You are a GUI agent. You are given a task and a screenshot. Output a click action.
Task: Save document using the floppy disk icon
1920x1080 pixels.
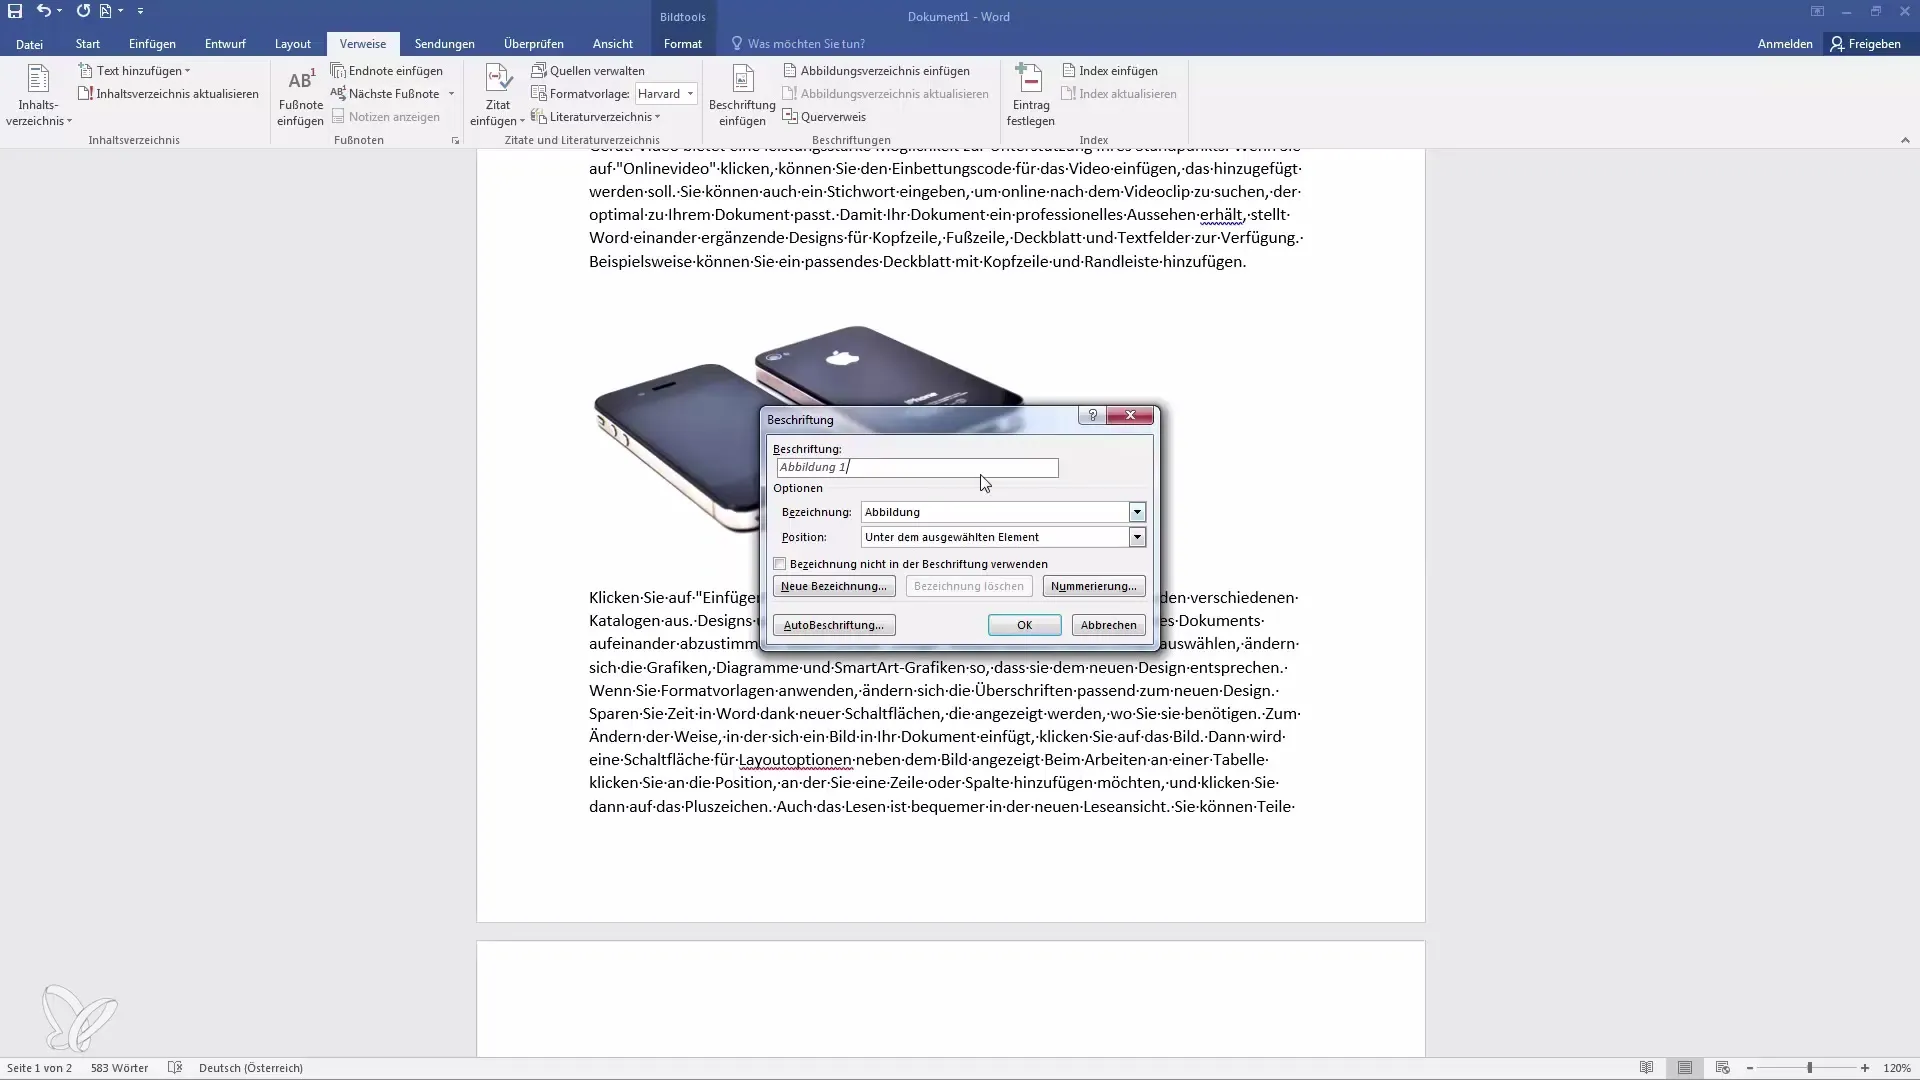point(15,11)
